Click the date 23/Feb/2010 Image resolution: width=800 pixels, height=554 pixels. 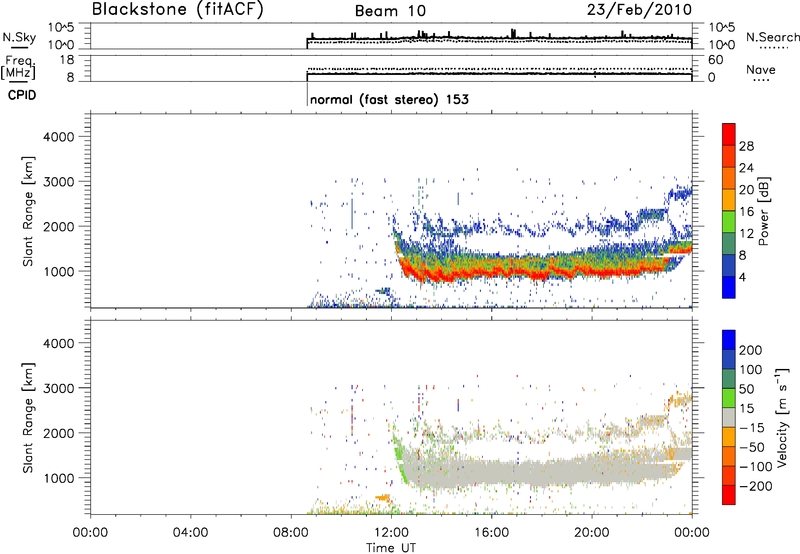click(639, 9)
